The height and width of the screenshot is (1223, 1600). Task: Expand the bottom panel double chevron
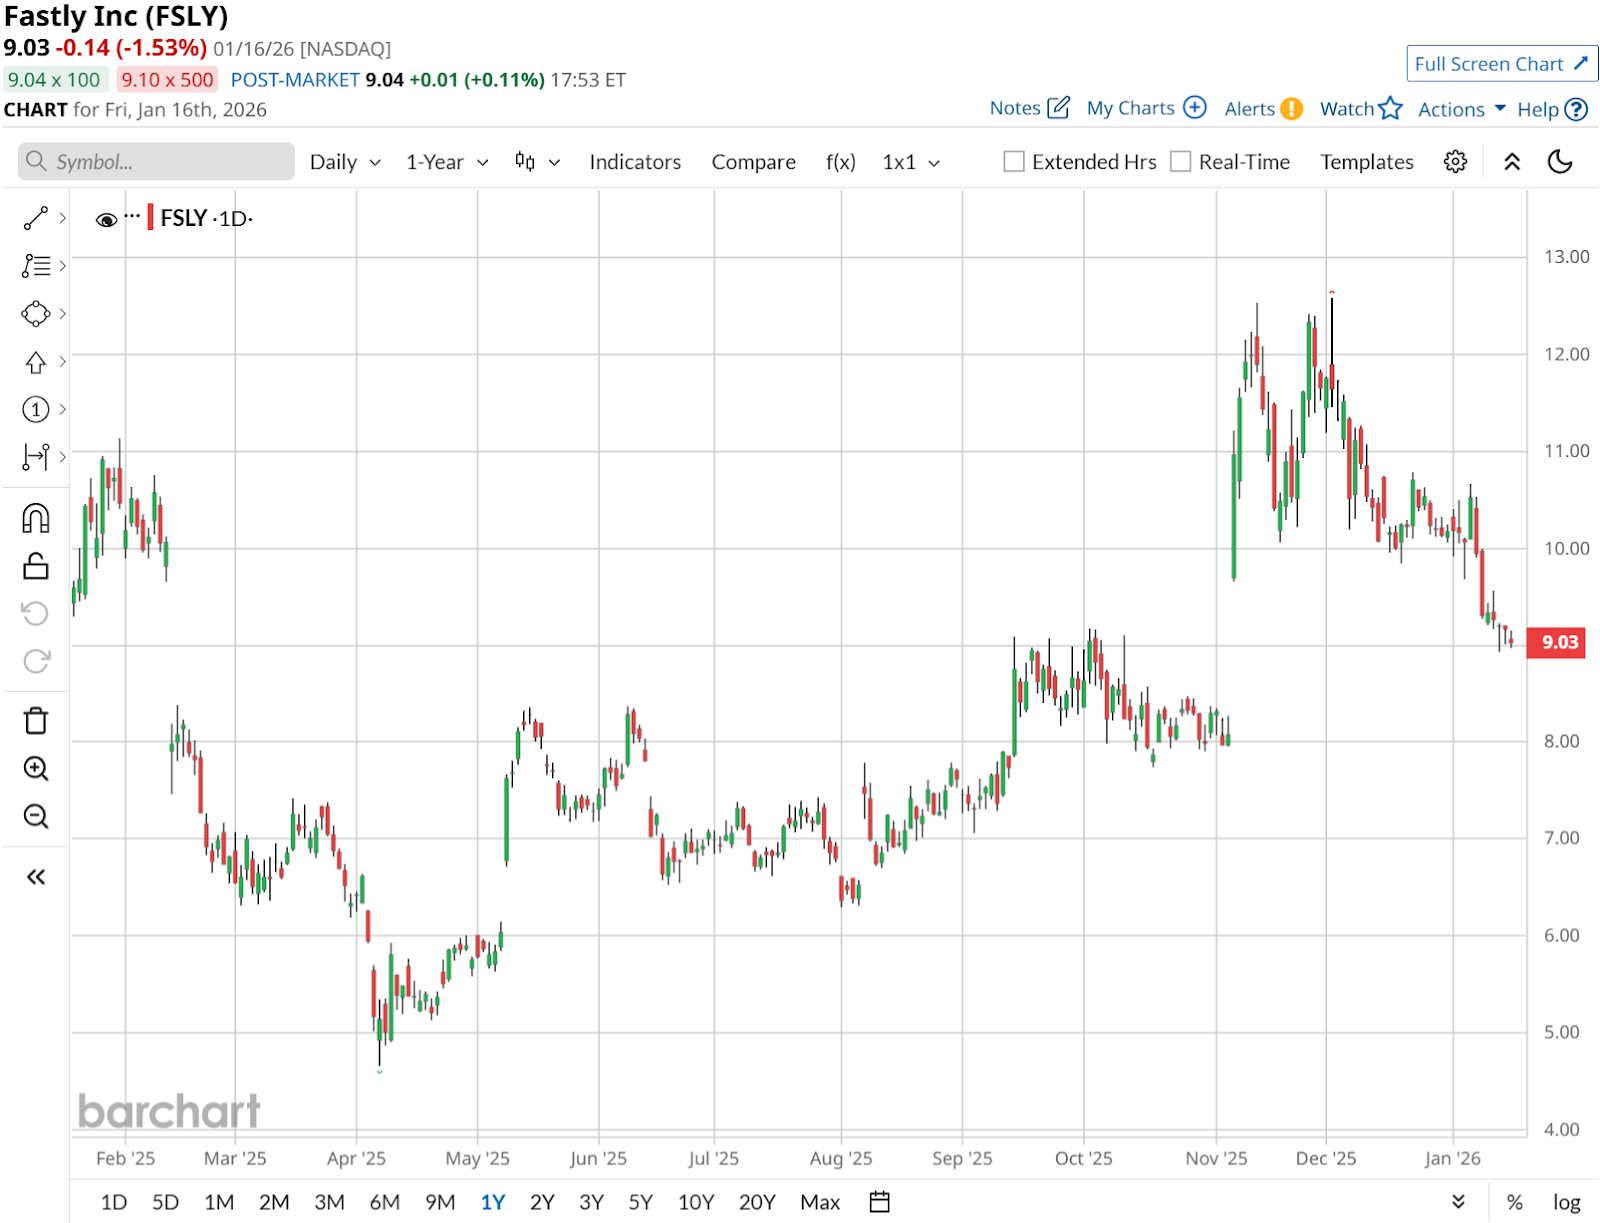[x=1458, y=1202]
